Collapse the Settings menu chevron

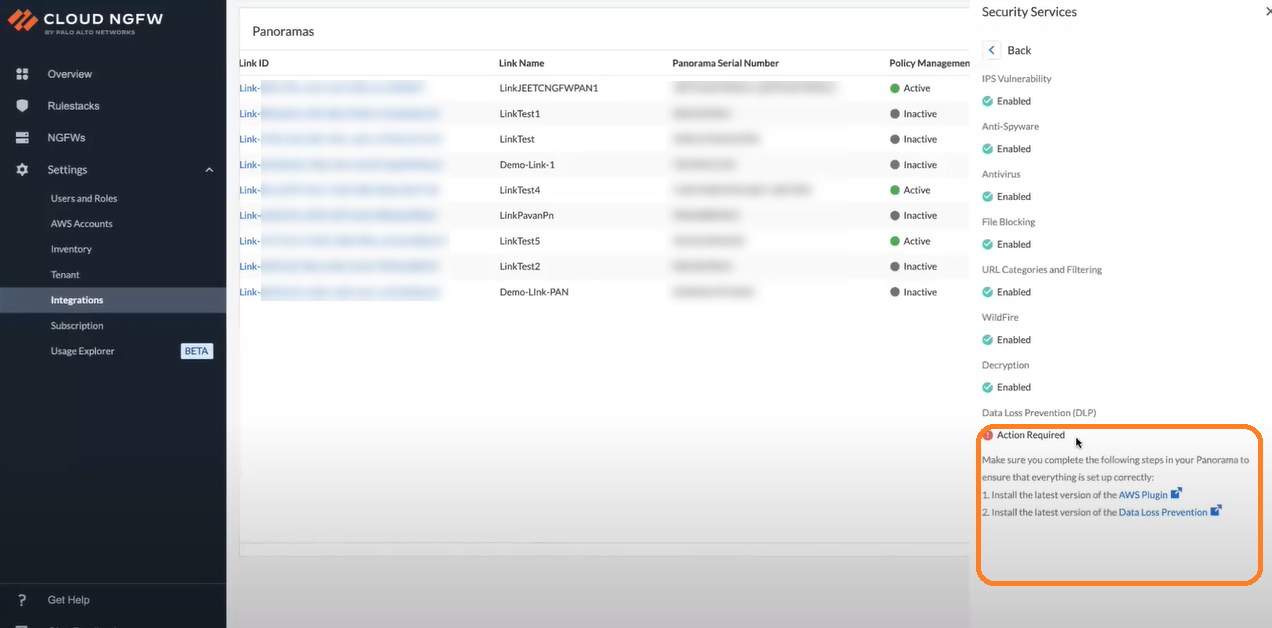point(209,170)
